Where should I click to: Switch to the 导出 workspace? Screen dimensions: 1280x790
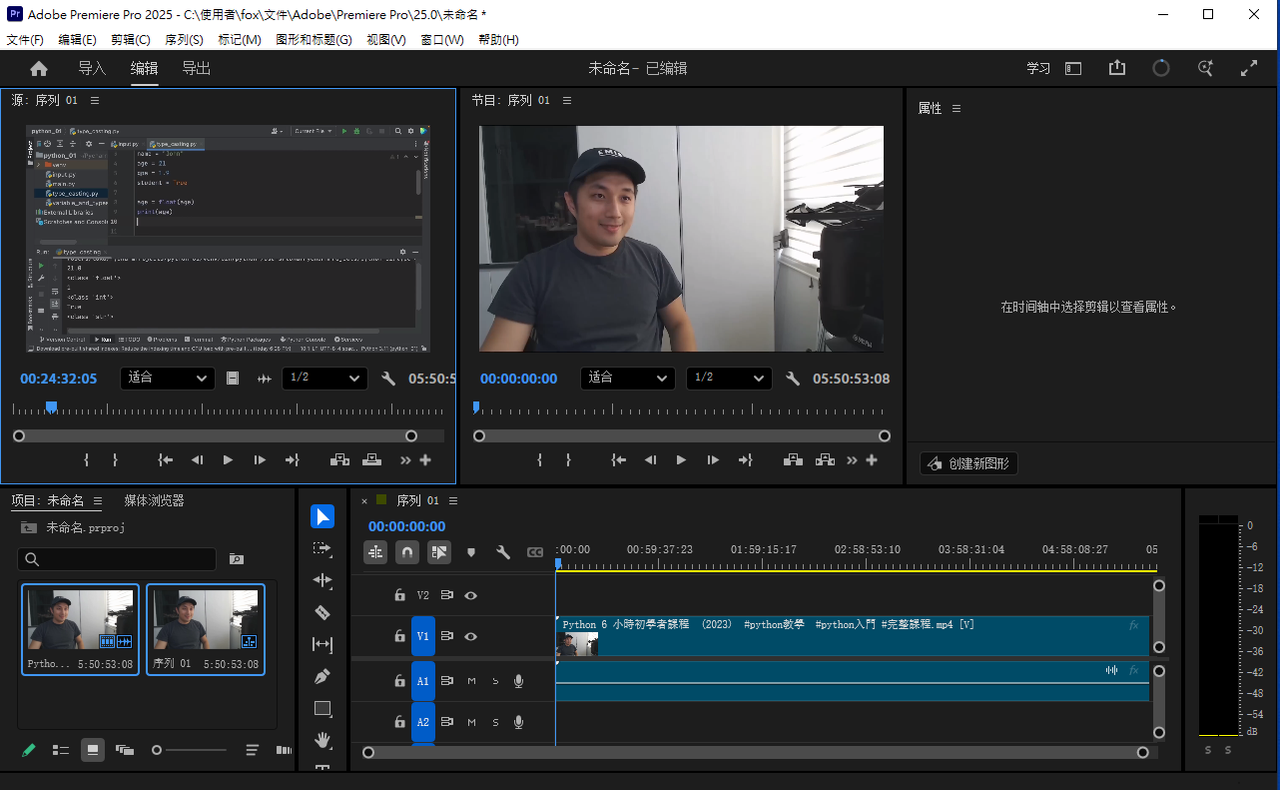(x=196, y=69)
